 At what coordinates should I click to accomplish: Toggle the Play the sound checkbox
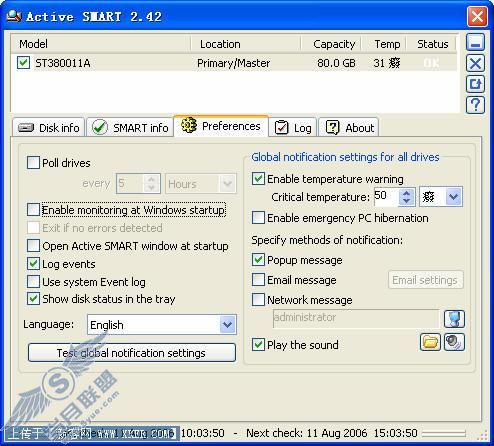coord(258,345)
